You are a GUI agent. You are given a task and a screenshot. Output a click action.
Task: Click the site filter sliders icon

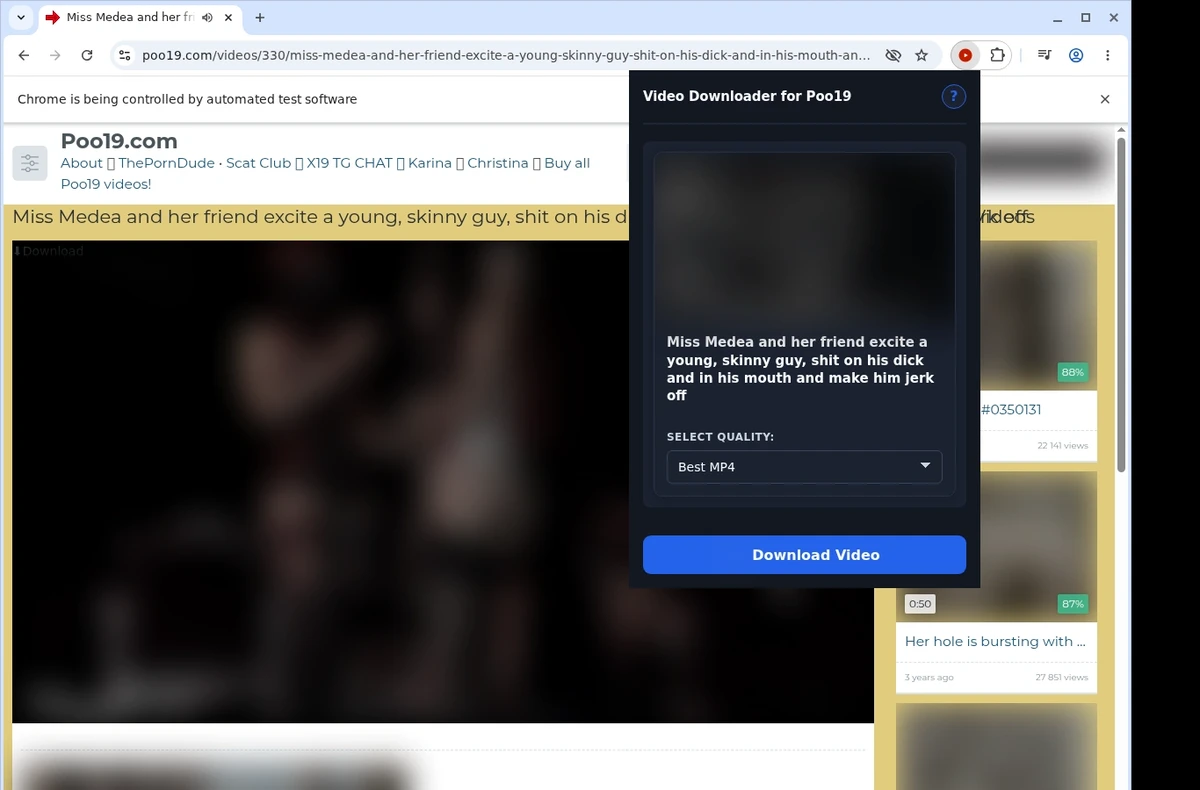point(30,163)
